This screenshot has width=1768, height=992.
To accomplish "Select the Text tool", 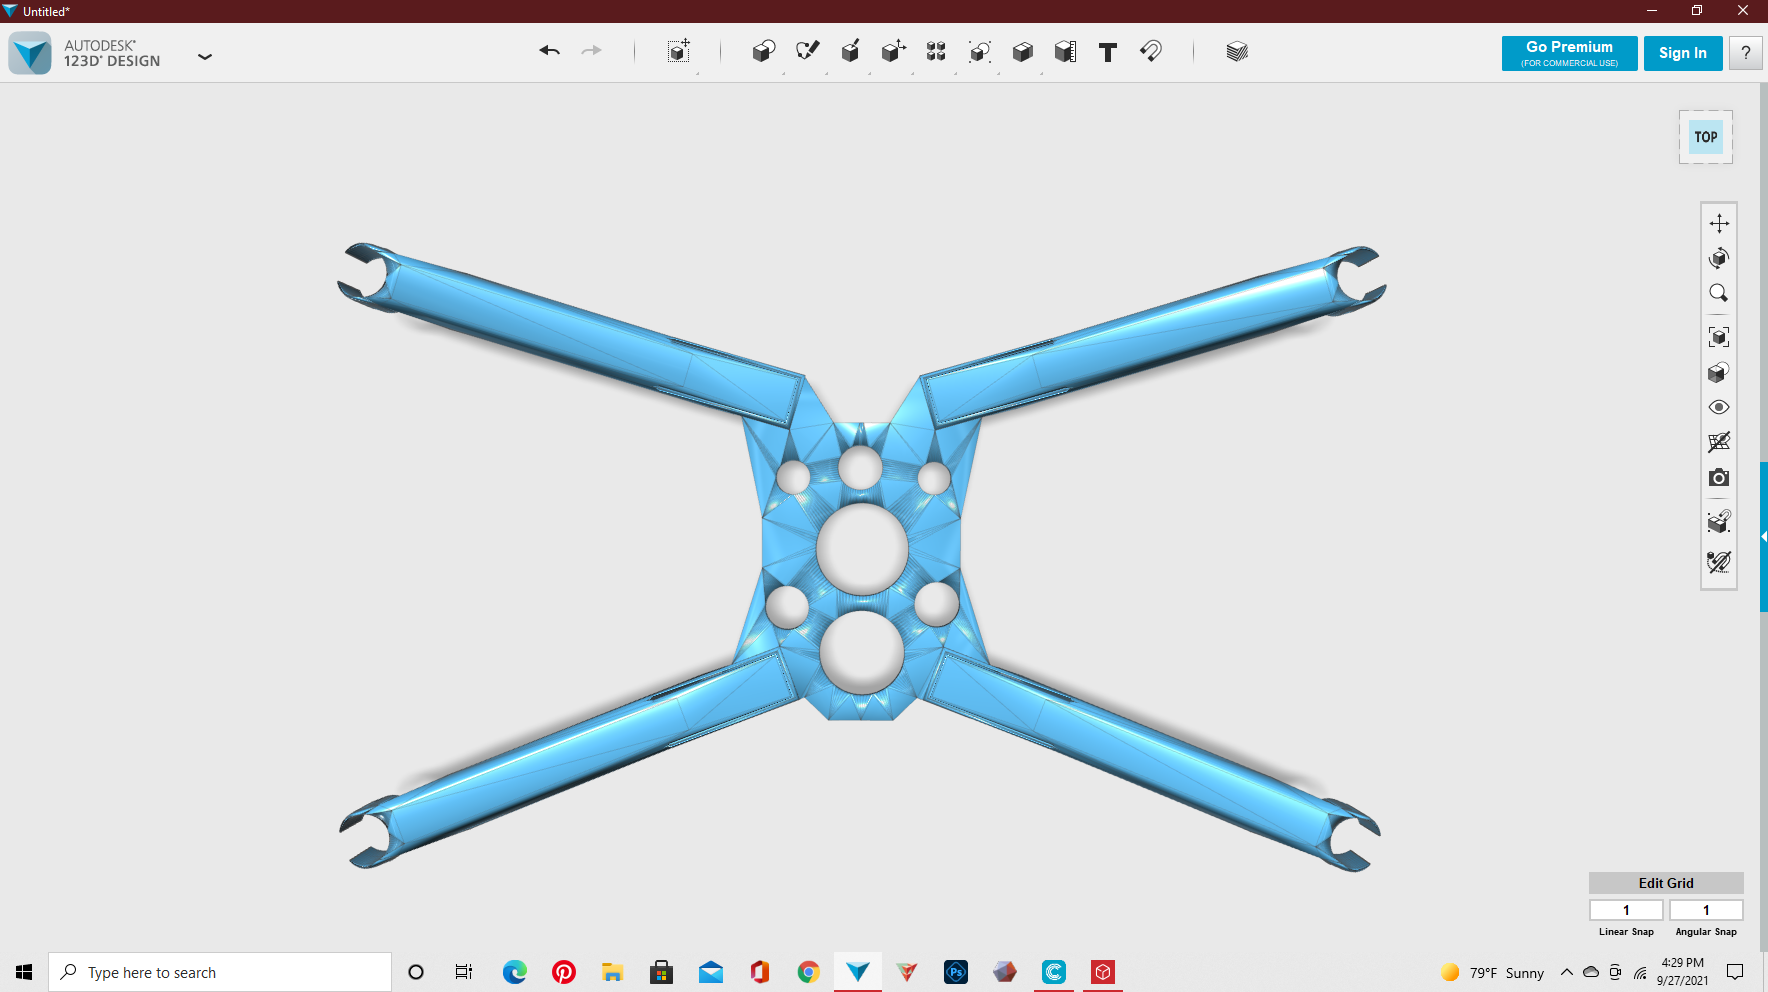I will [x=1108, y=52].
